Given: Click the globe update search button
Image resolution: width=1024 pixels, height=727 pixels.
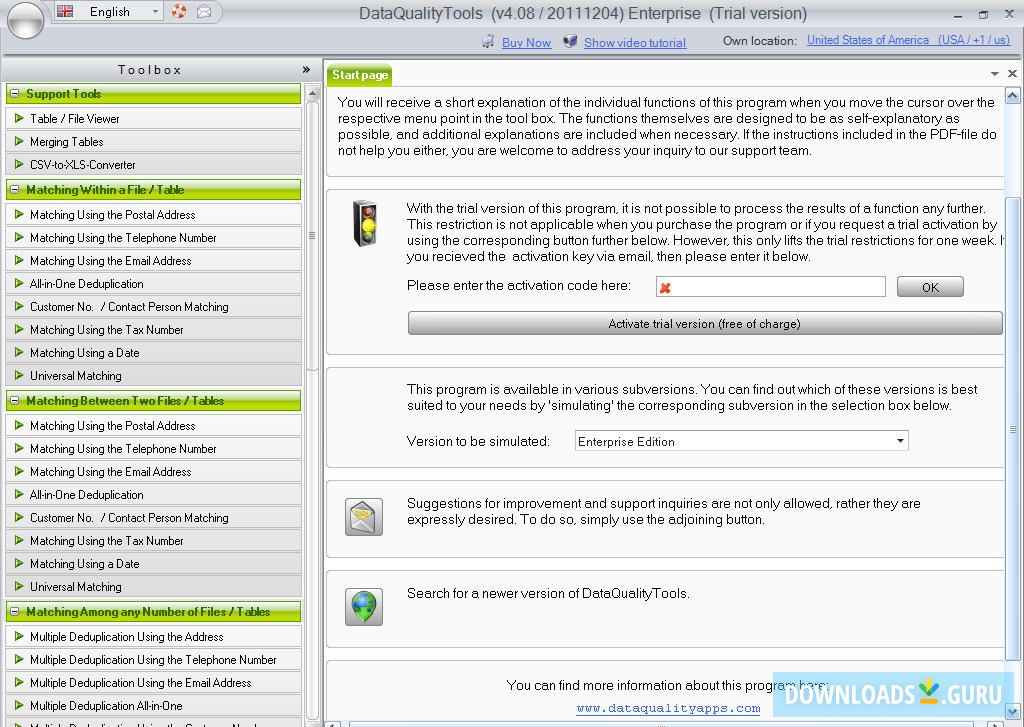Looking at the screenshot, I should 364,606.
